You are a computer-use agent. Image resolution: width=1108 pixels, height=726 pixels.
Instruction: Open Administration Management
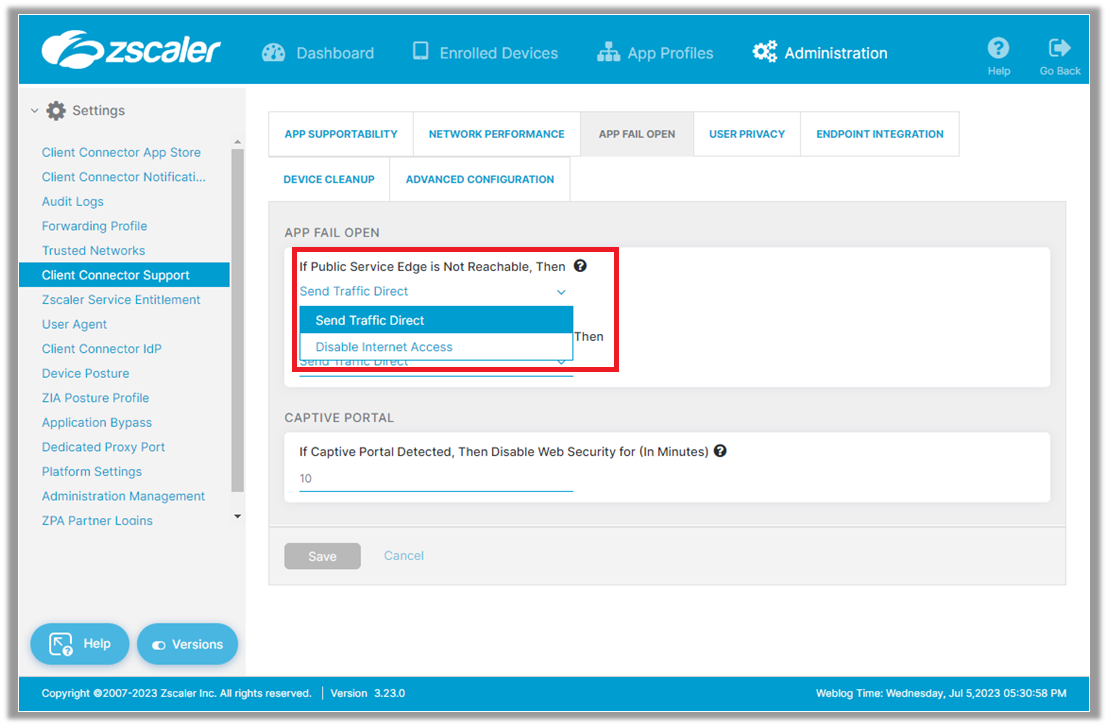[123, 496]
